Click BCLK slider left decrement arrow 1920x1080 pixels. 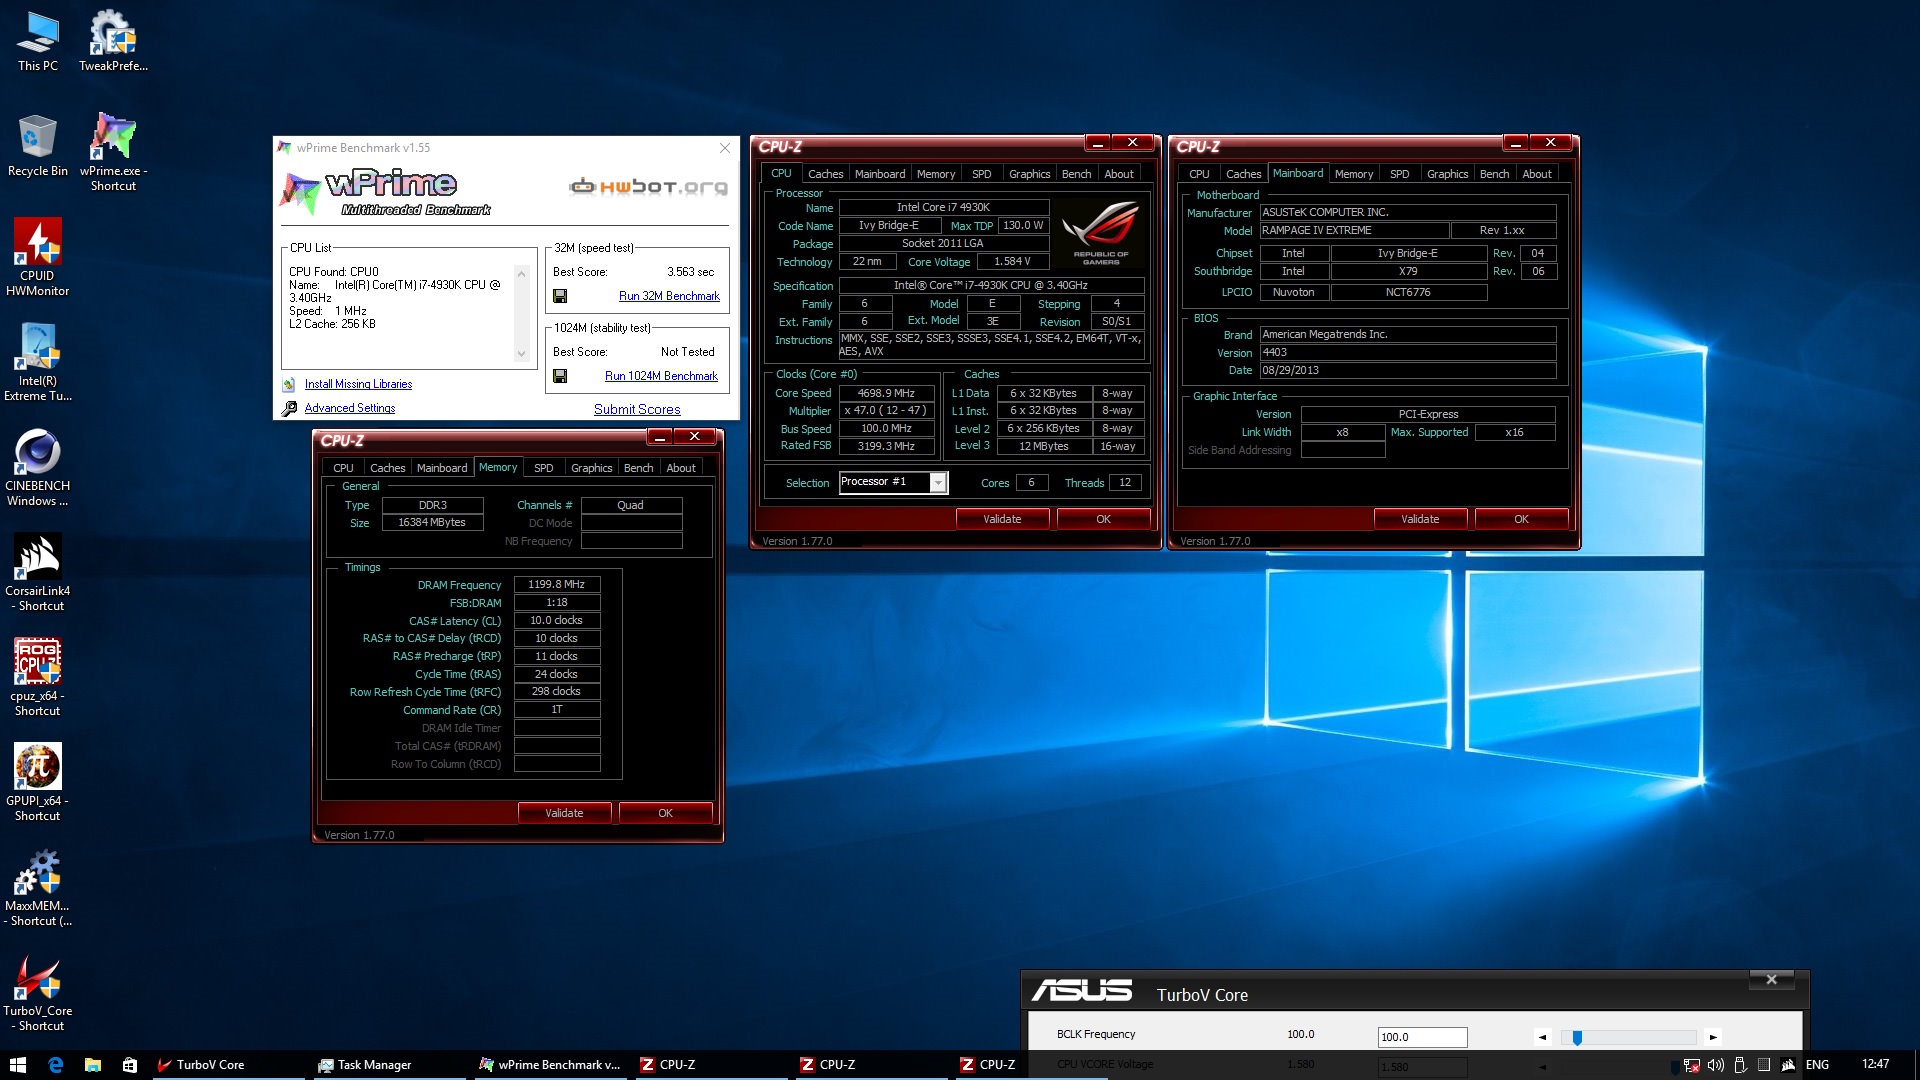[x=1542, y=1037]
